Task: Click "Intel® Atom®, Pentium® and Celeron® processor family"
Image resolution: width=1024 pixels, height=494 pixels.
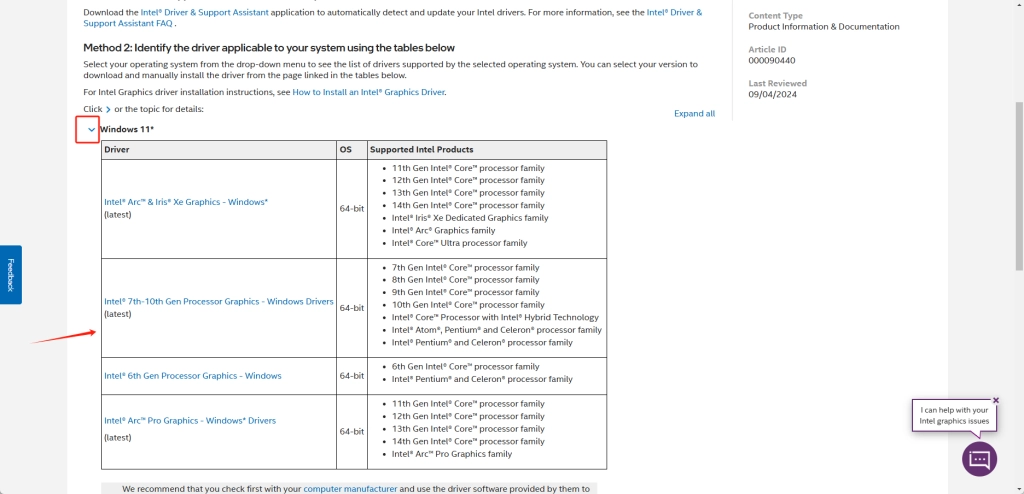Action: [x=497, y=330]
